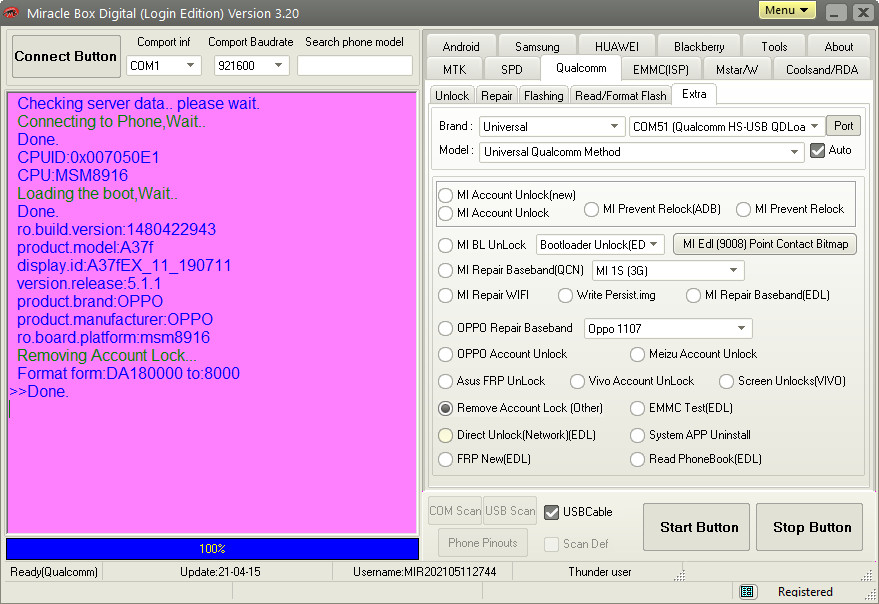Select the Qualcomm tab
Viewport: 879px width, 604px height.
581,68
